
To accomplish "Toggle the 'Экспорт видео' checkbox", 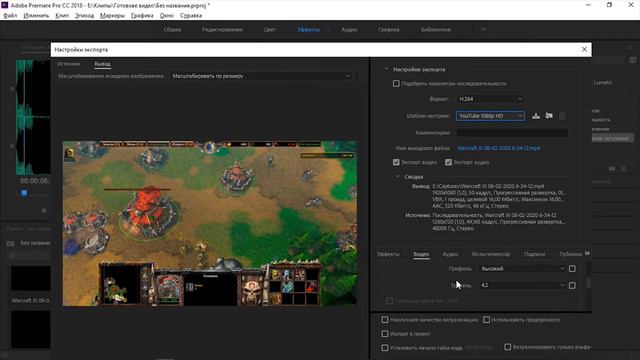I will click(x=396, y=162).
